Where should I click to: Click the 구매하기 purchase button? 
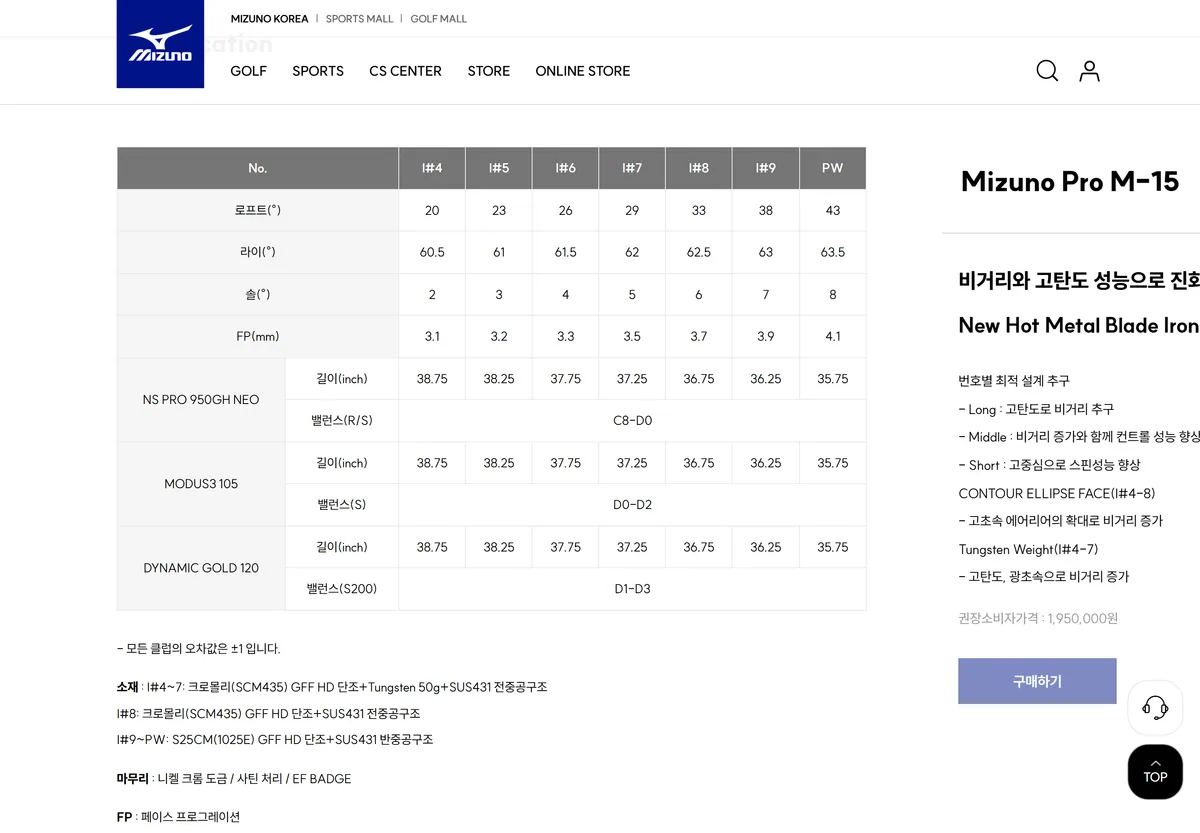pos(1037,681)
